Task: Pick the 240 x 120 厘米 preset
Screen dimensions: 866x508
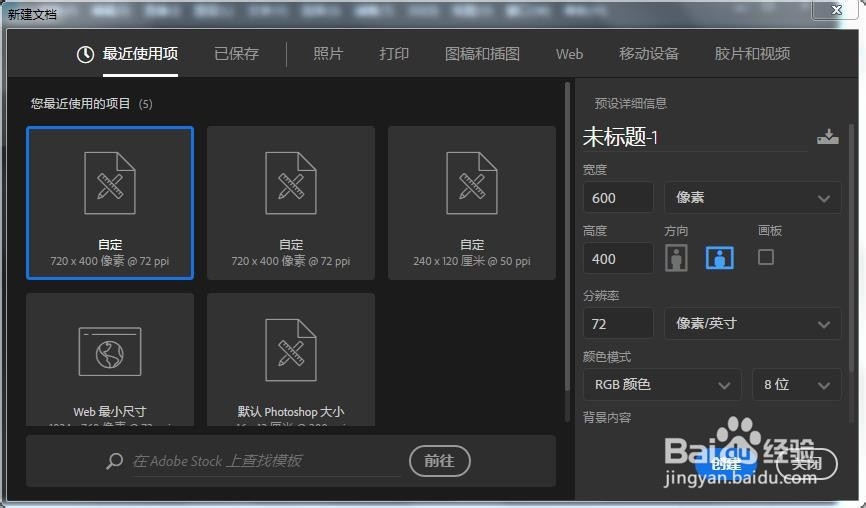Action: (472, 203)
